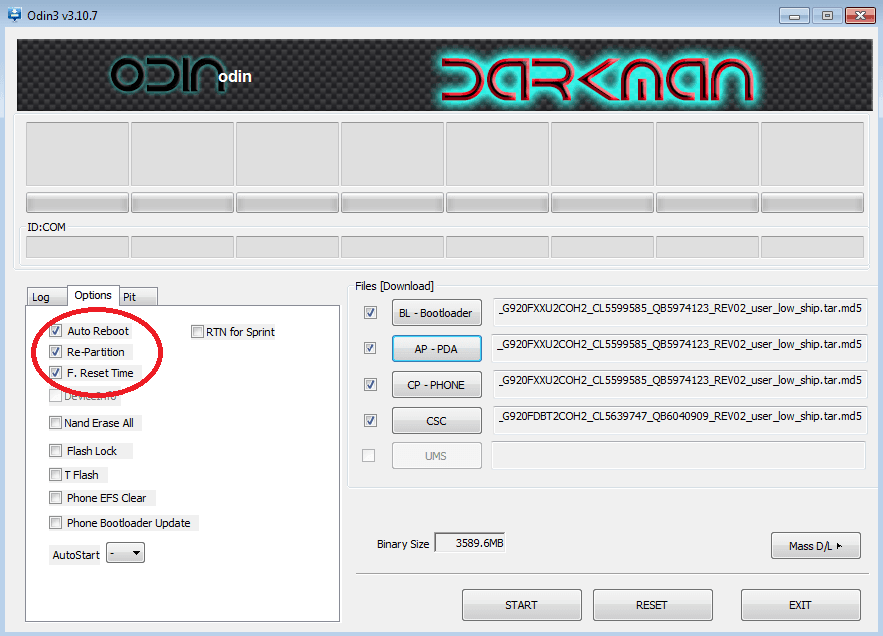Click the BL file path field

click(680, 312)
